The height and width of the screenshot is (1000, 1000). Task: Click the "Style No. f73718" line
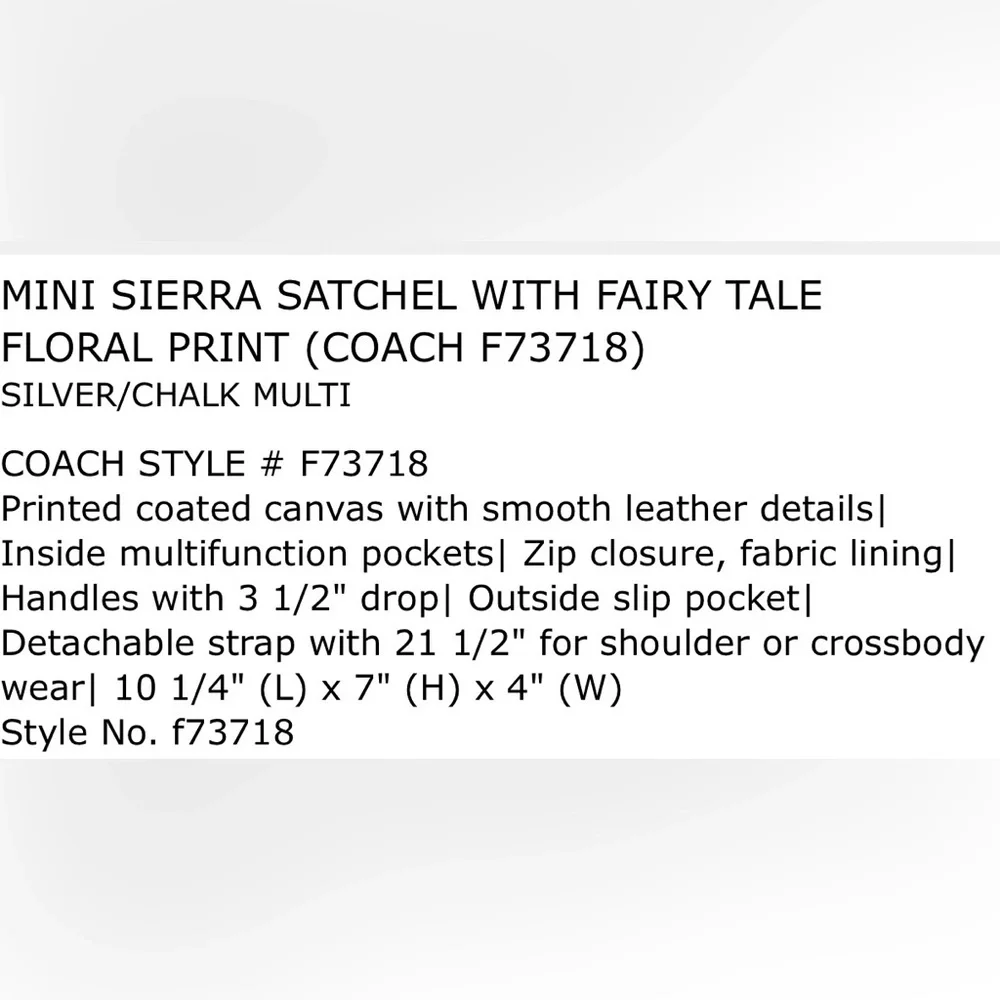tap(147, 733)
